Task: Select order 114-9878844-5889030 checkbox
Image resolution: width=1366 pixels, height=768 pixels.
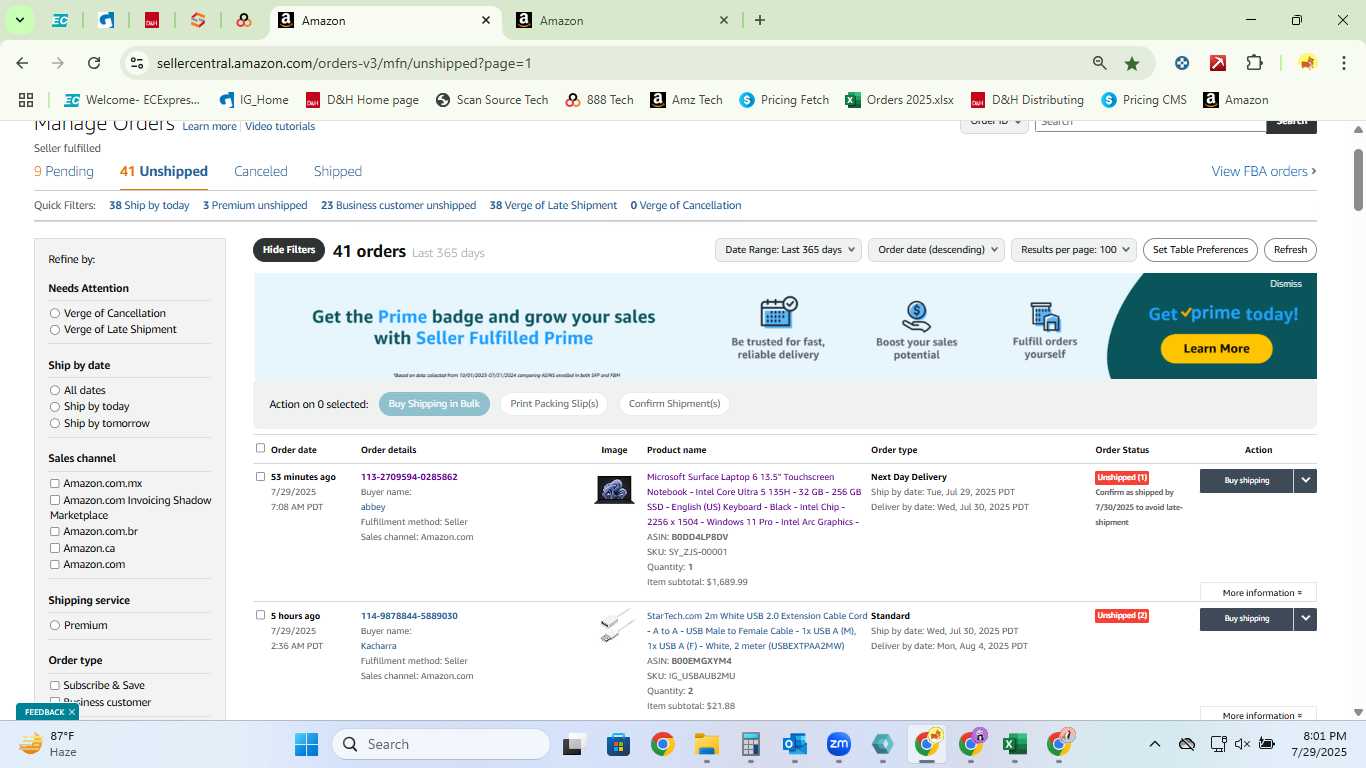Action: 261,615
